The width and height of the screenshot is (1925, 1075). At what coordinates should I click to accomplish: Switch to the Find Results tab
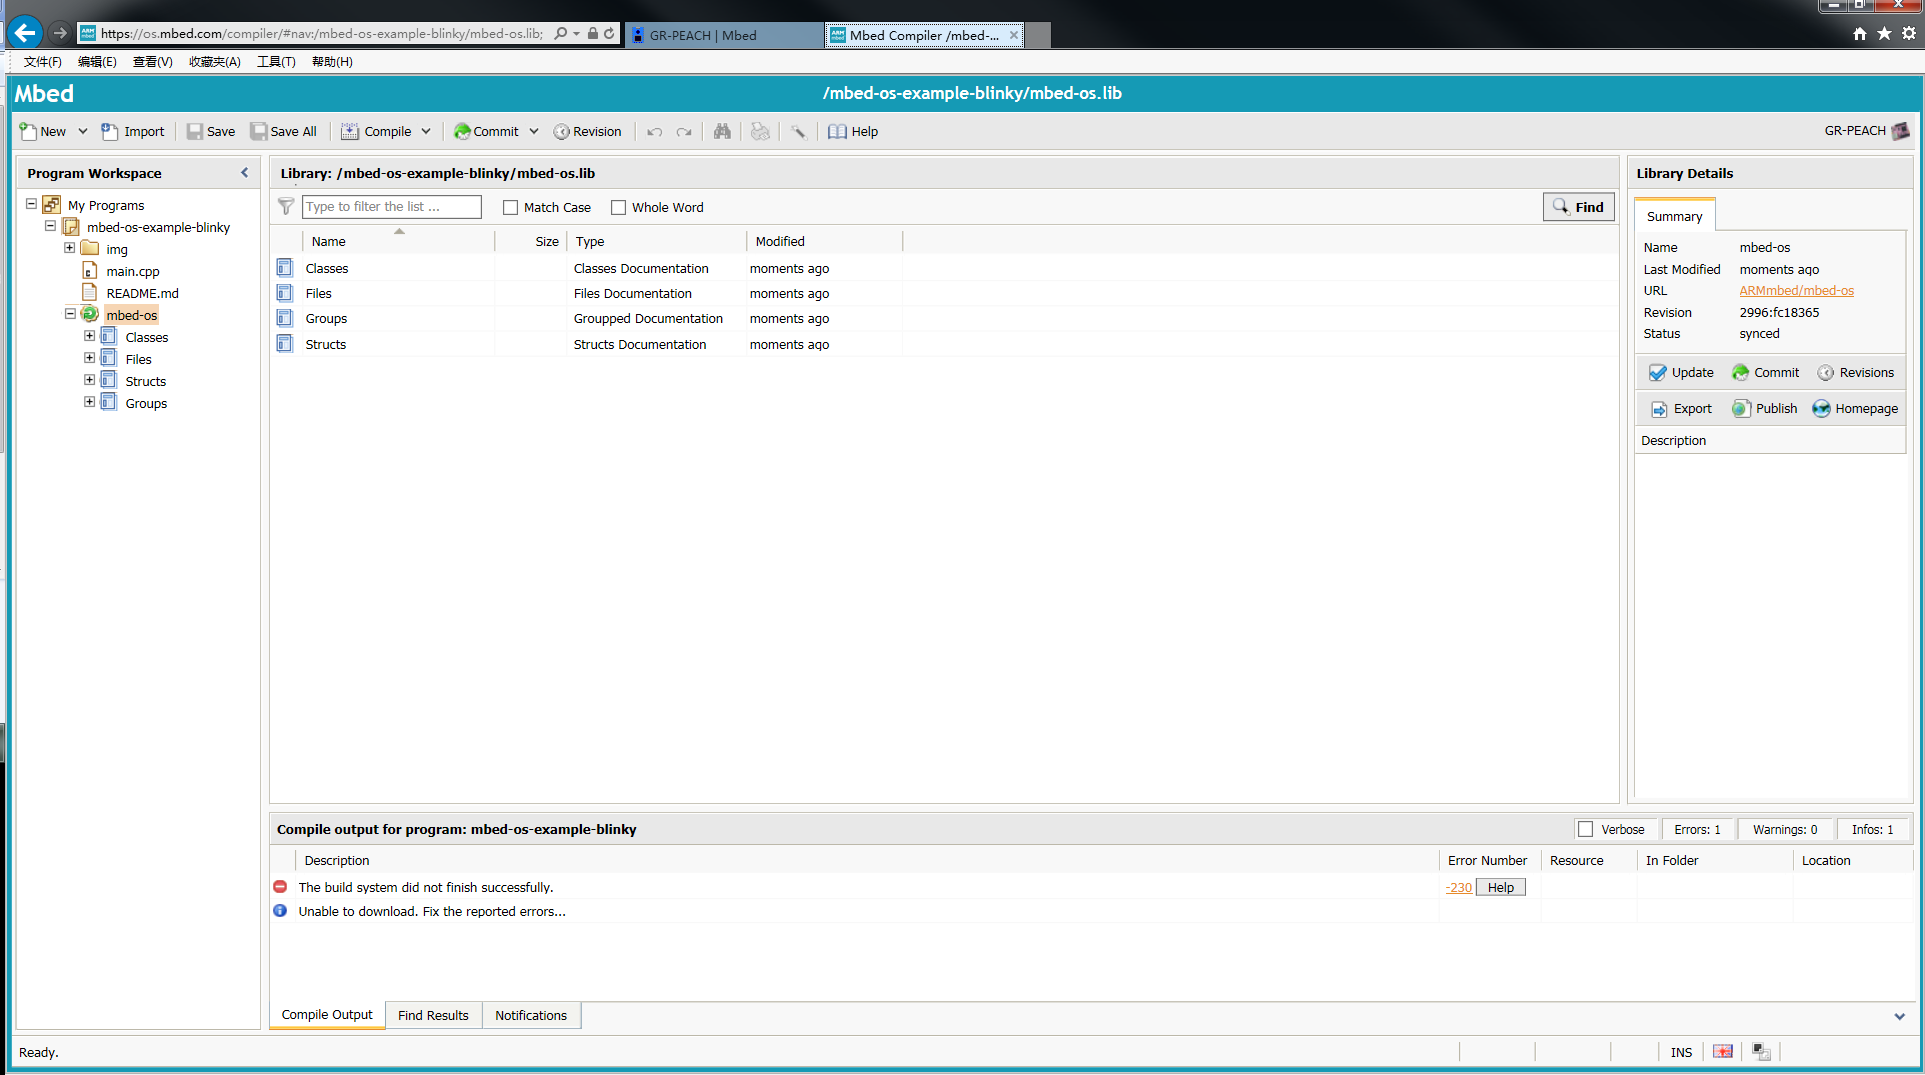[x=433, y=1016]
